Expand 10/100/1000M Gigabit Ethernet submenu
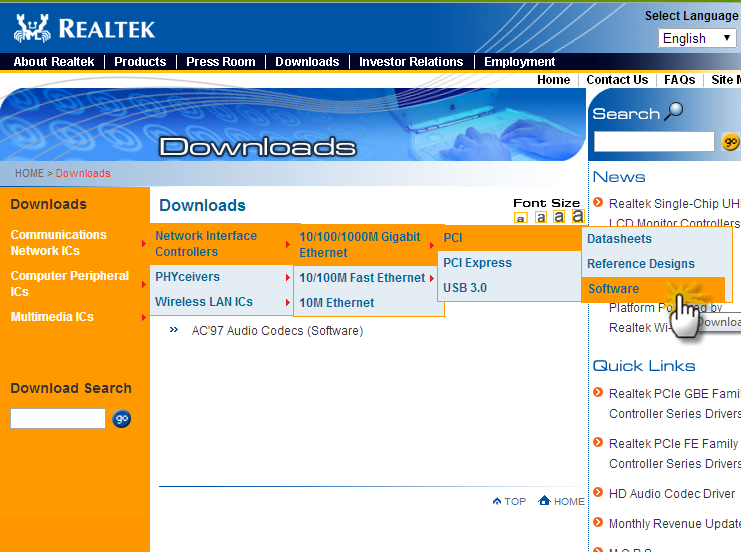This screenshot has width=741, height=552. tap(366, 245)
